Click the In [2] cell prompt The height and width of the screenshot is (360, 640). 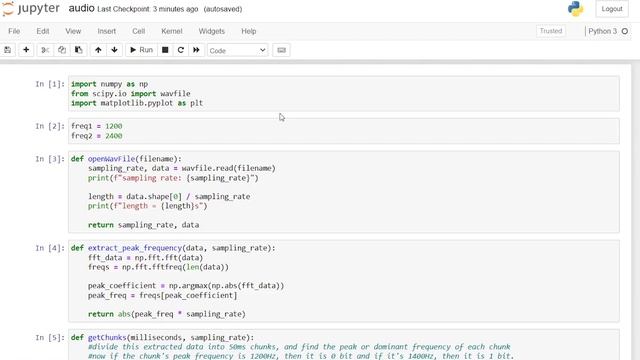click(x=50, y=126)
